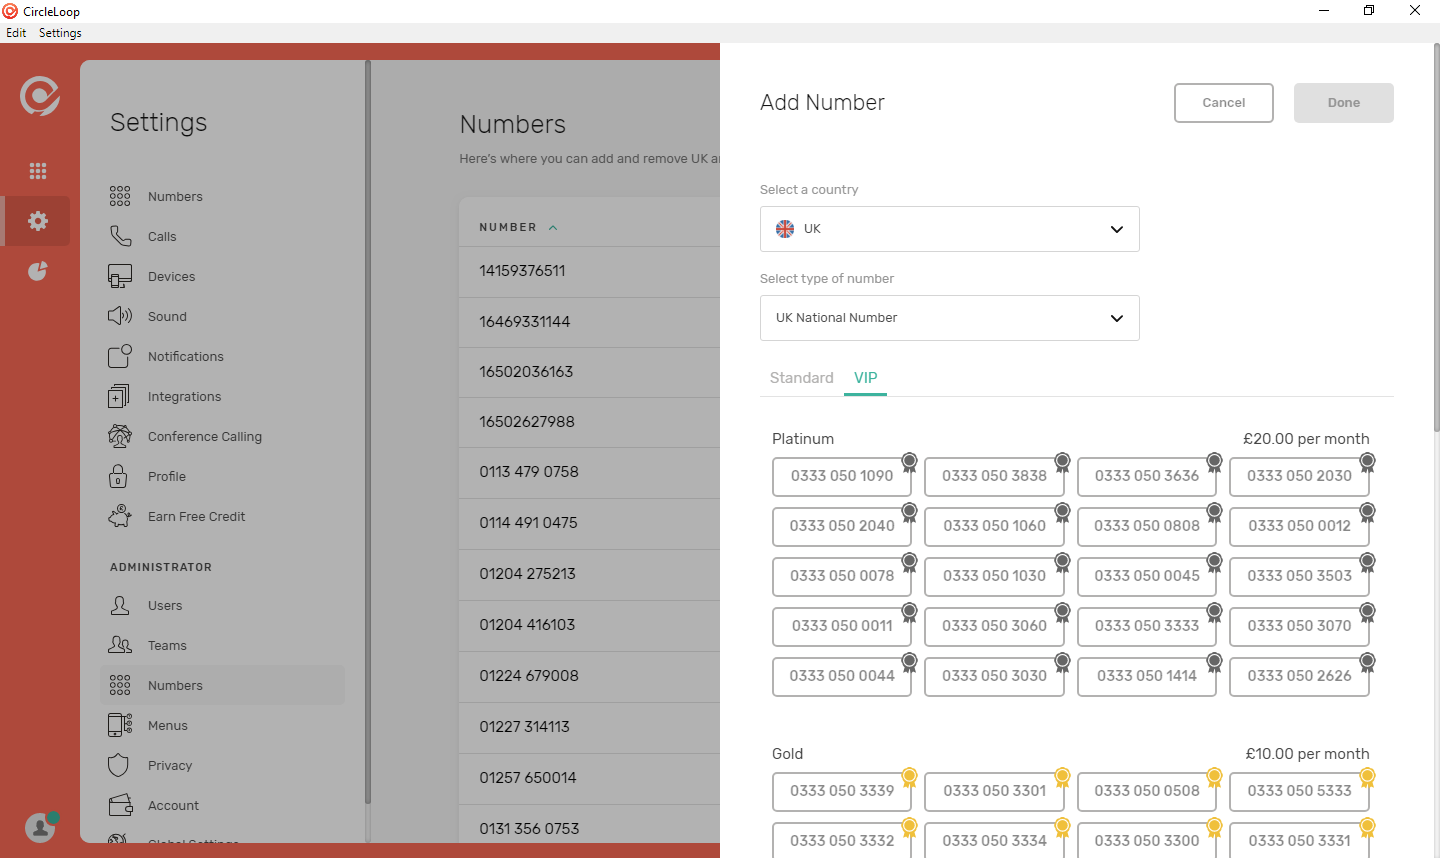Viewport: 1440px width, 858px height.
Task: Toggle the NUMBER column sort arrow
Action: 553,228
